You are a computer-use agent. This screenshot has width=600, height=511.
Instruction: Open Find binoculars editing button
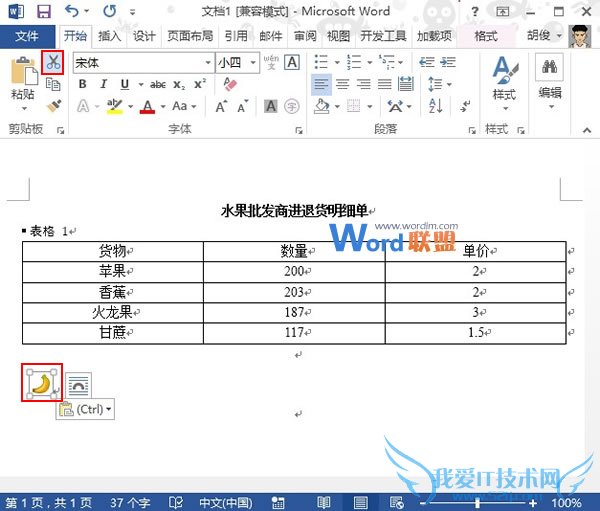549,67
